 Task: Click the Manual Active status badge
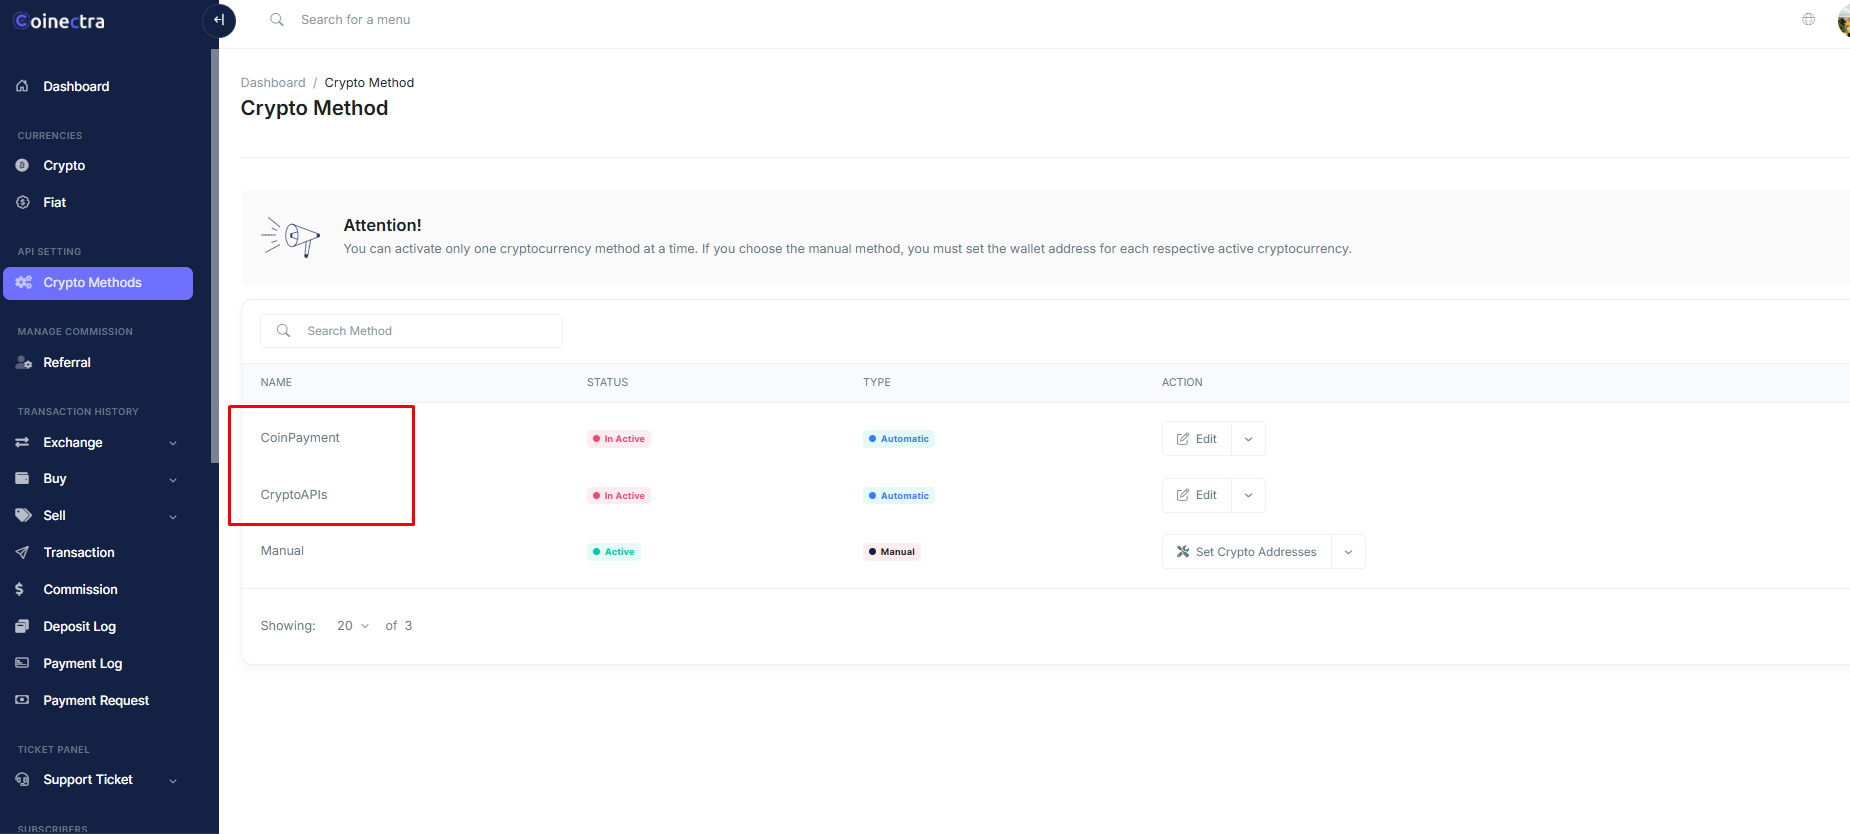[614, 552]
